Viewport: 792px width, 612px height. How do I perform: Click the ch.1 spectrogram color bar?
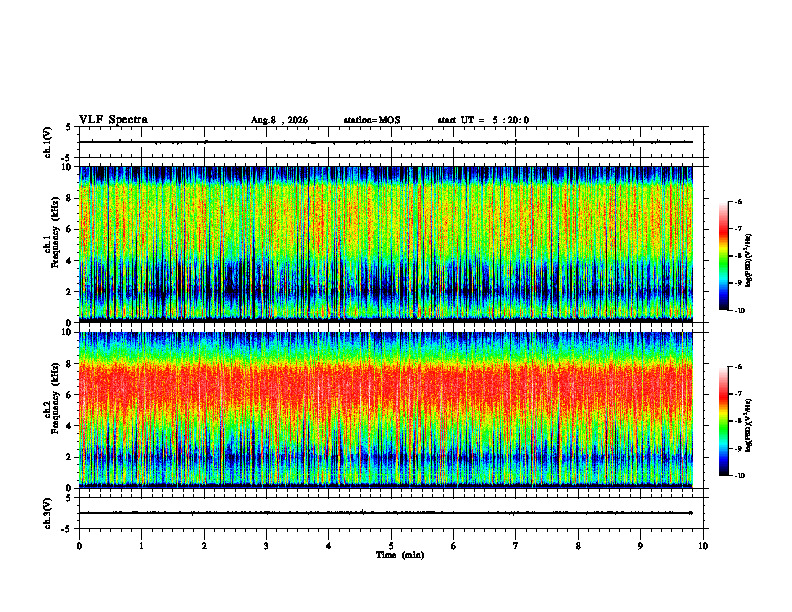coord(723,256)
